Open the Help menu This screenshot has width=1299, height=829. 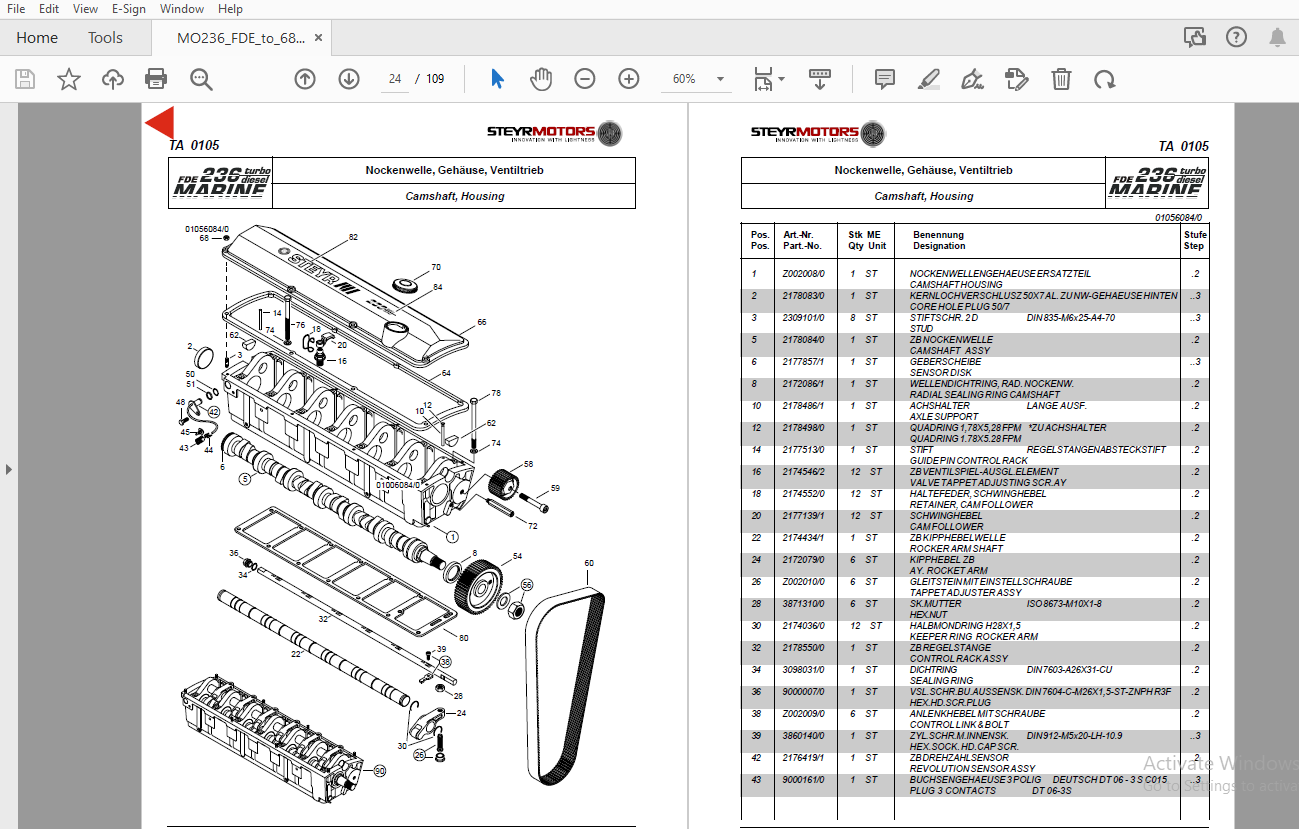tap(230, 9)
